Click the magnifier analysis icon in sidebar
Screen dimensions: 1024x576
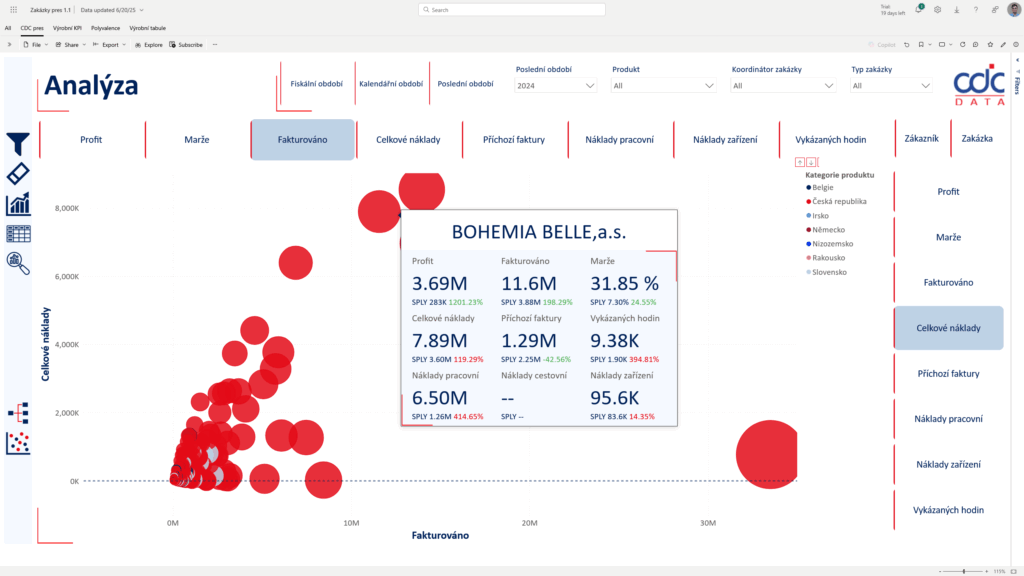tap(18, 263)
